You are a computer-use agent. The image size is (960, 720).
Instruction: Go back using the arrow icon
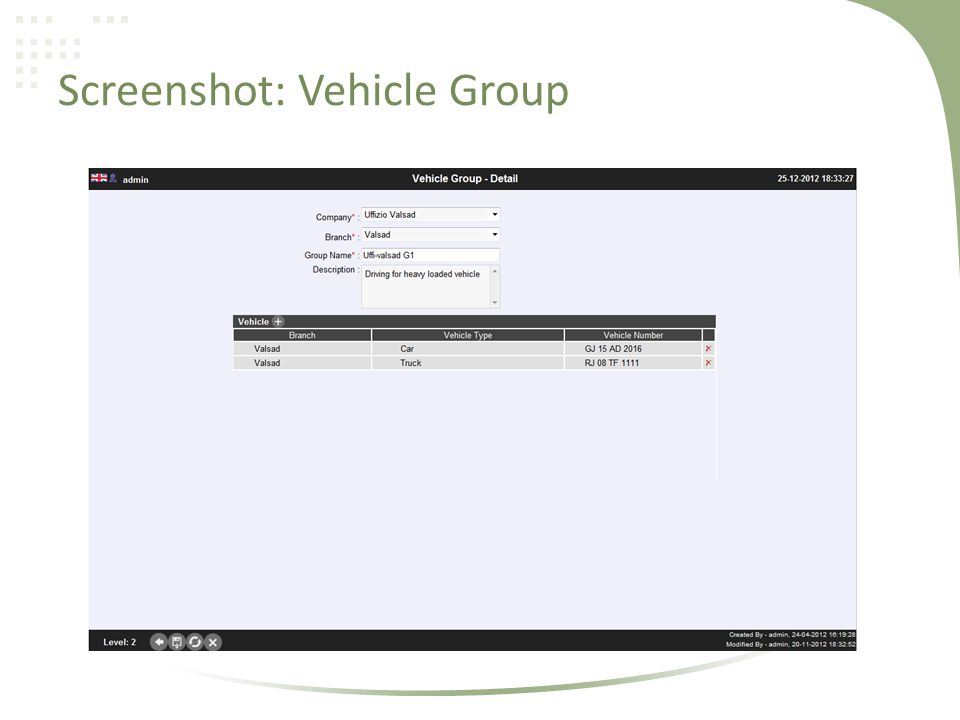click(x=159, y=642)
